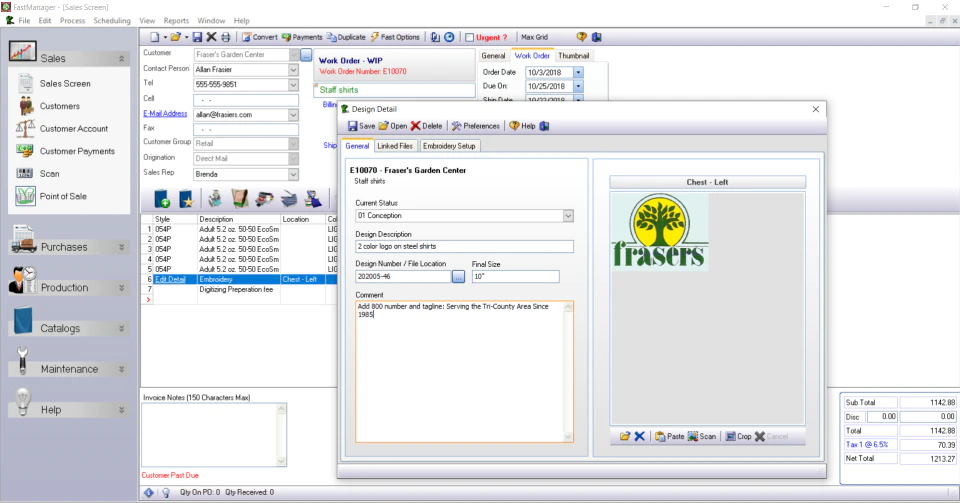This screenshot has height=503, width=960.
Task: Click Help in Design Detail toolbar
Action: [x=523, y=126]
